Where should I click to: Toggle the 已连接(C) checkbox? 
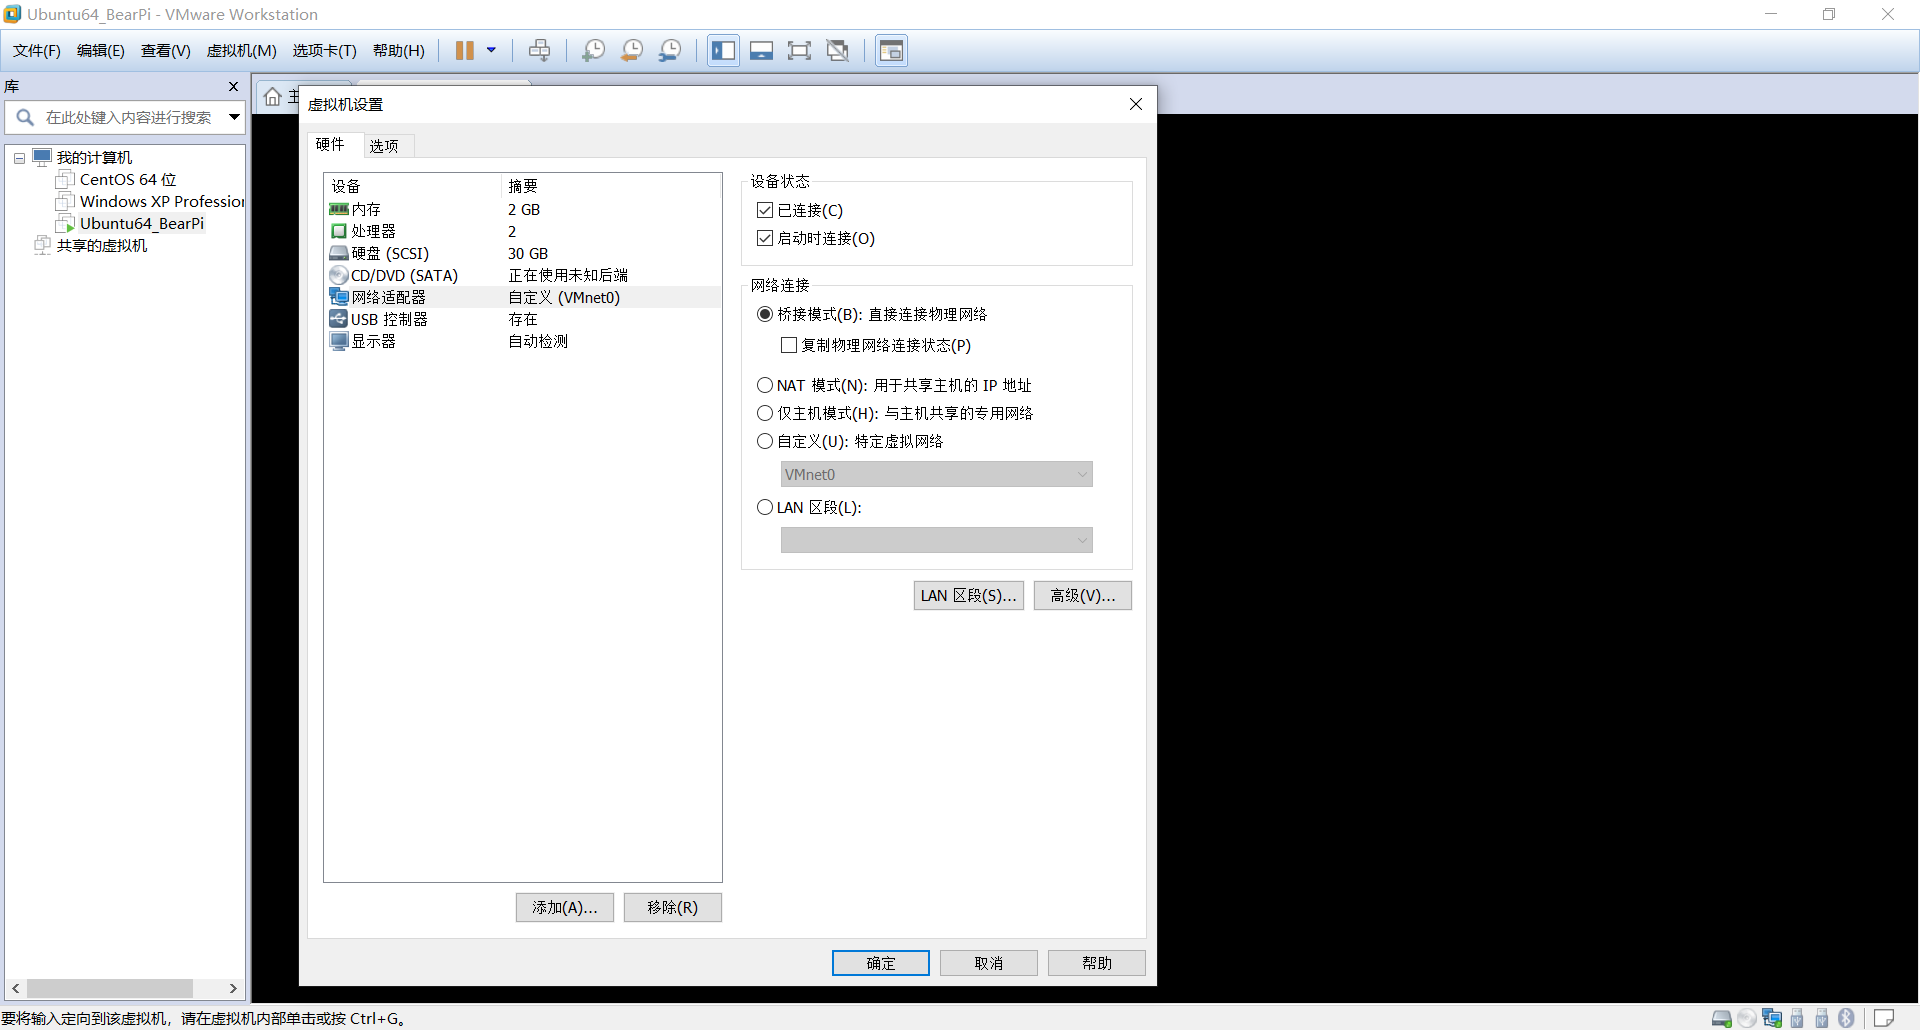(765, 210)
